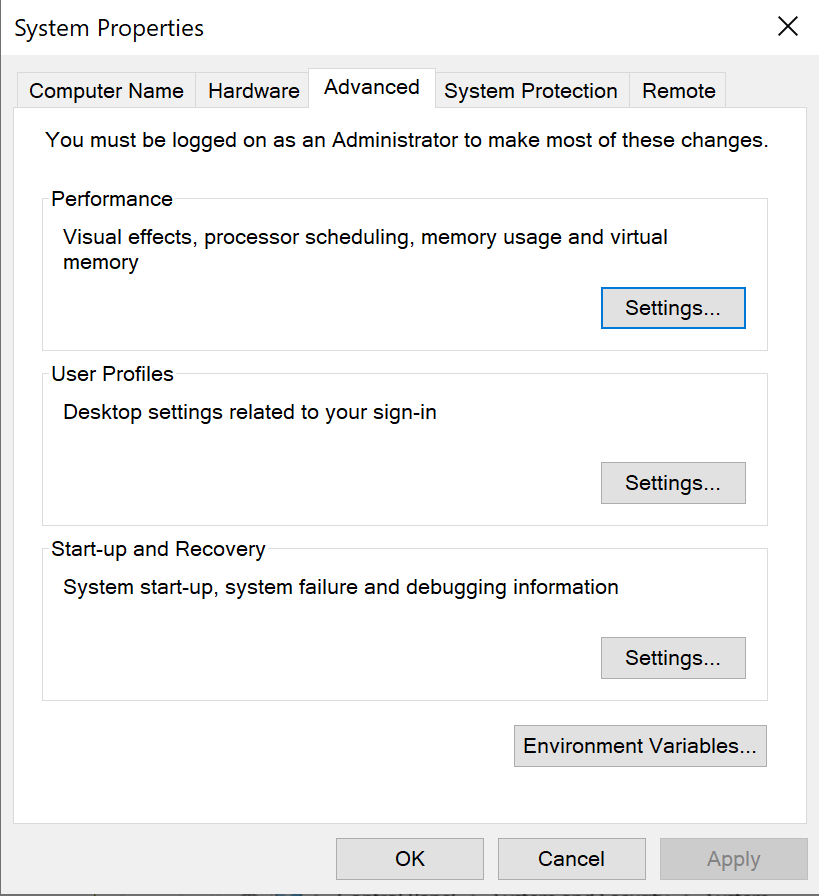Select the Advanced tab
819x896 pixels.
(371, 88)
